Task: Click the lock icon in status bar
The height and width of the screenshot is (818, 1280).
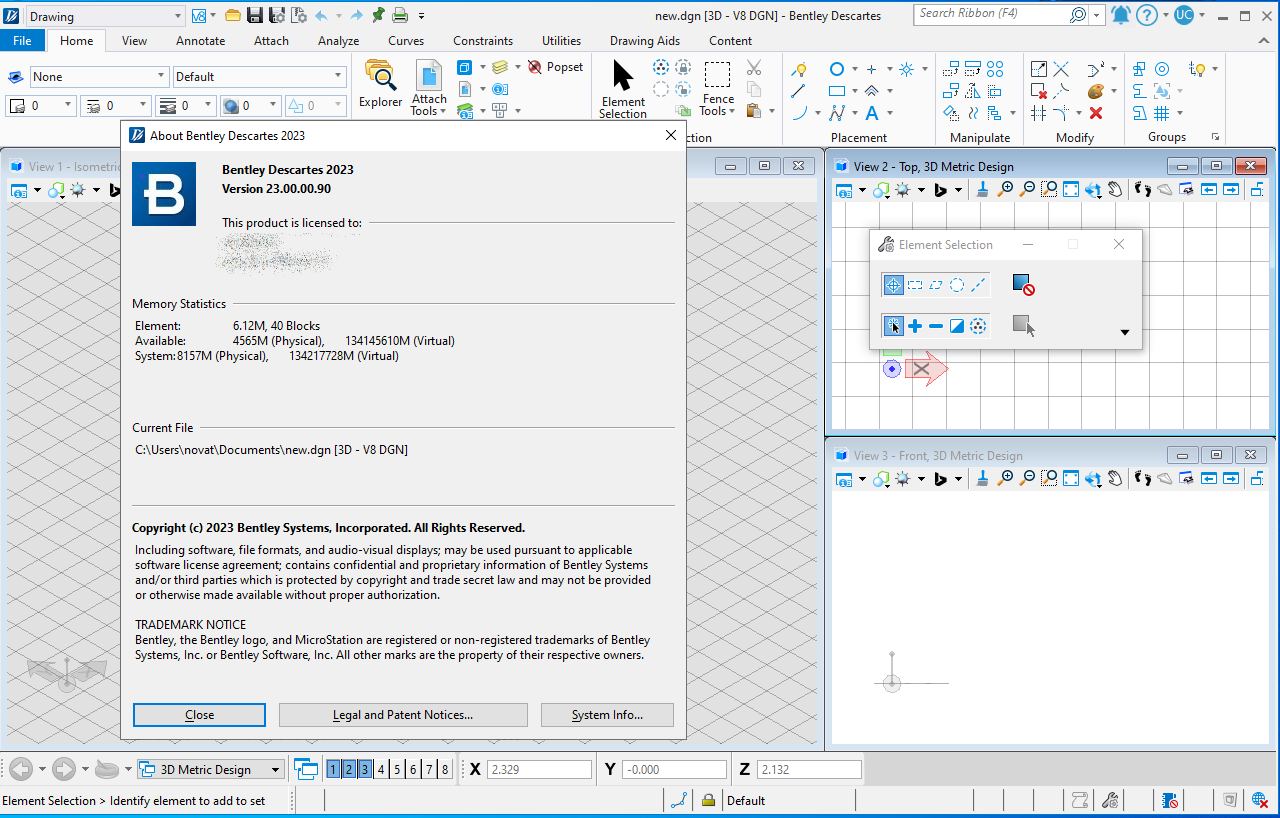Action: [708, 800]
